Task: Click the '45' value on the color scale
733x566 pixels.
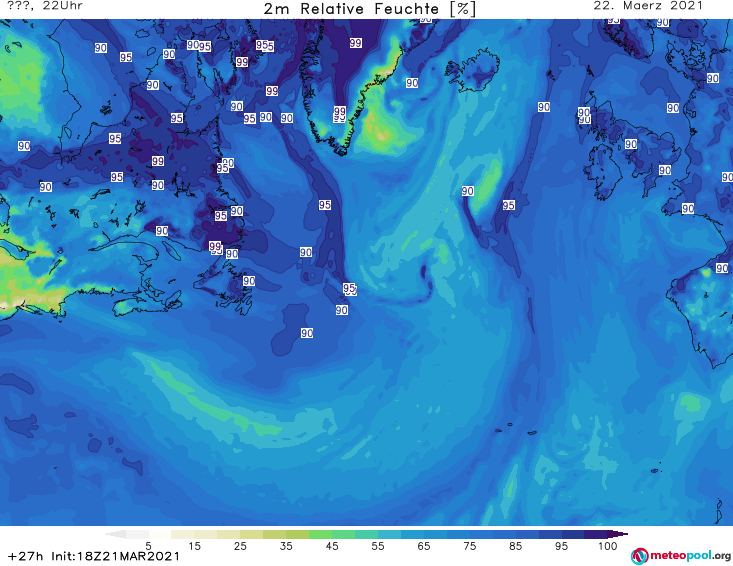Action: pos(332,546)
